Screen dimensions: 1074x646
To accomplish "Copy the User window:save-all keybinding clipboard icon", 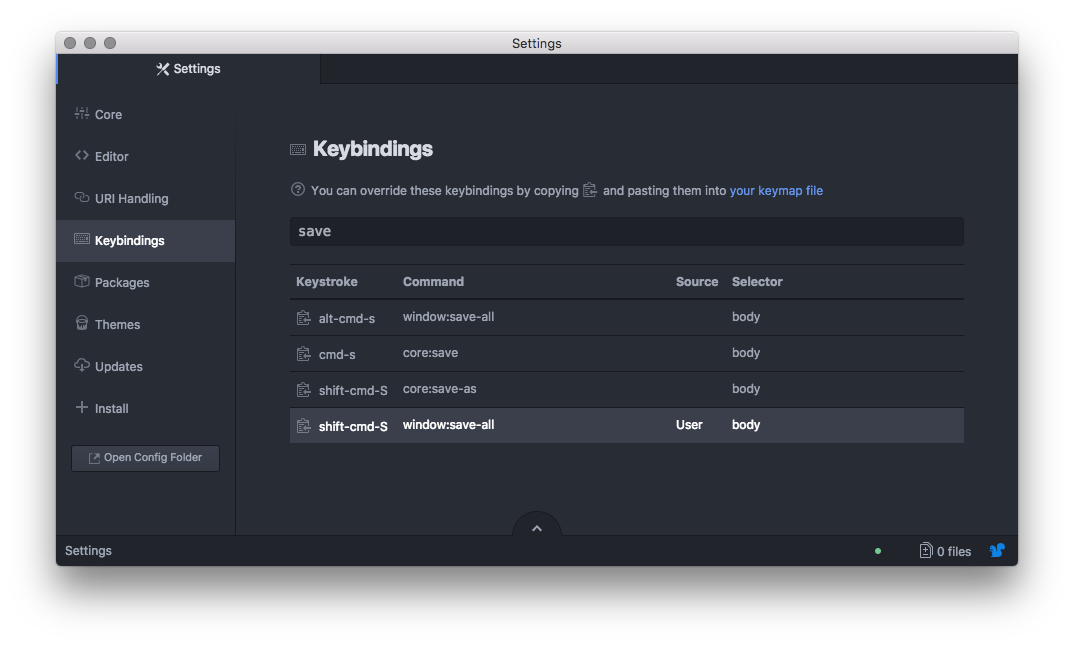I will [x=303, y=426].
